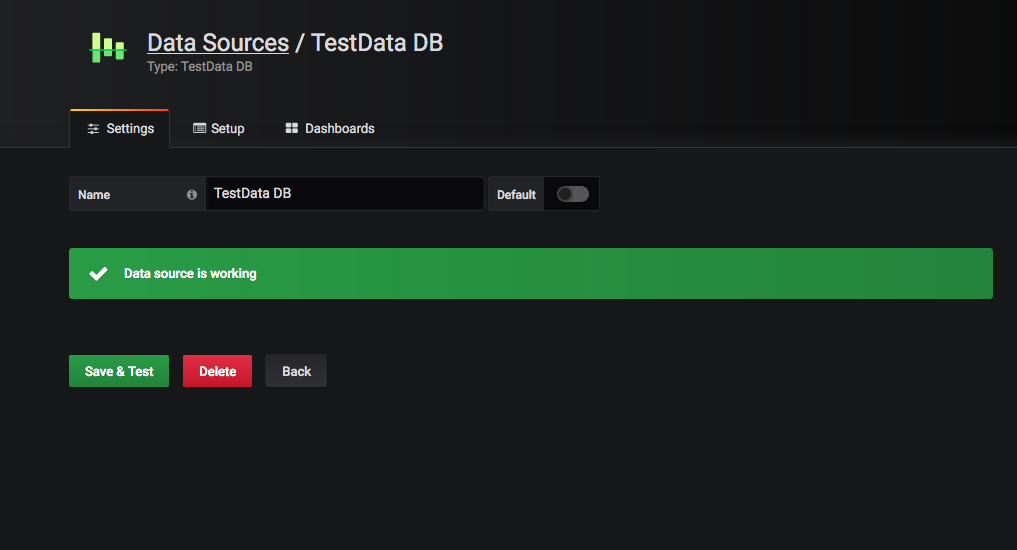
Task: Switch to the Dashboards tab
Action: point(330,128)
